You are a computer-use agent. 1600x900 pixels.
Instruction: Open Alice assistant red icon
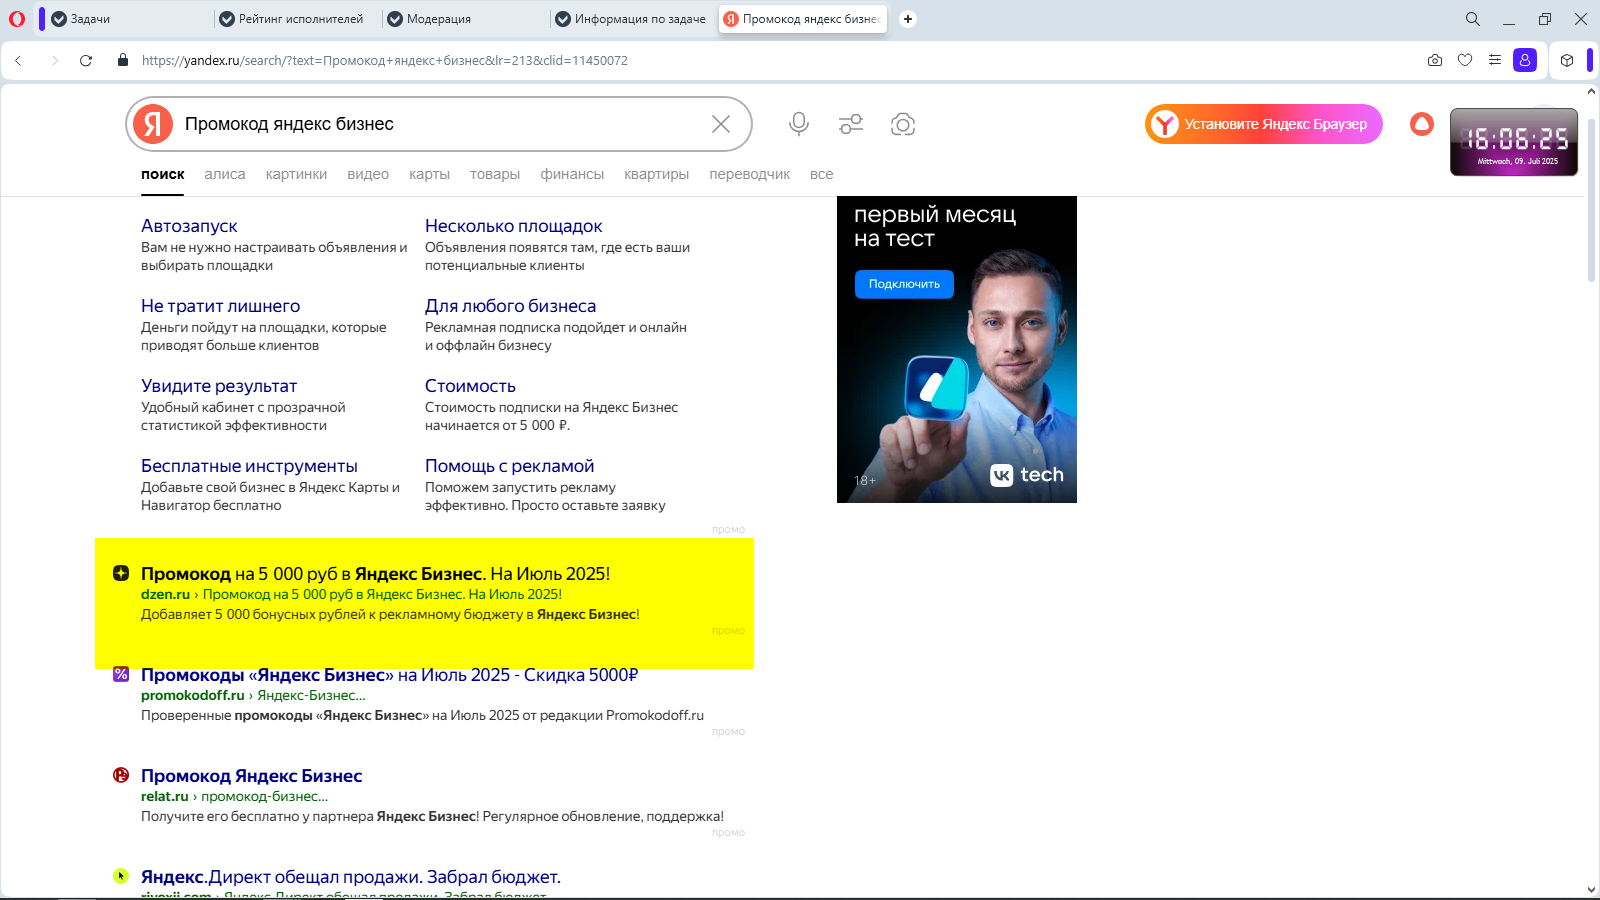click(1422, 124)
